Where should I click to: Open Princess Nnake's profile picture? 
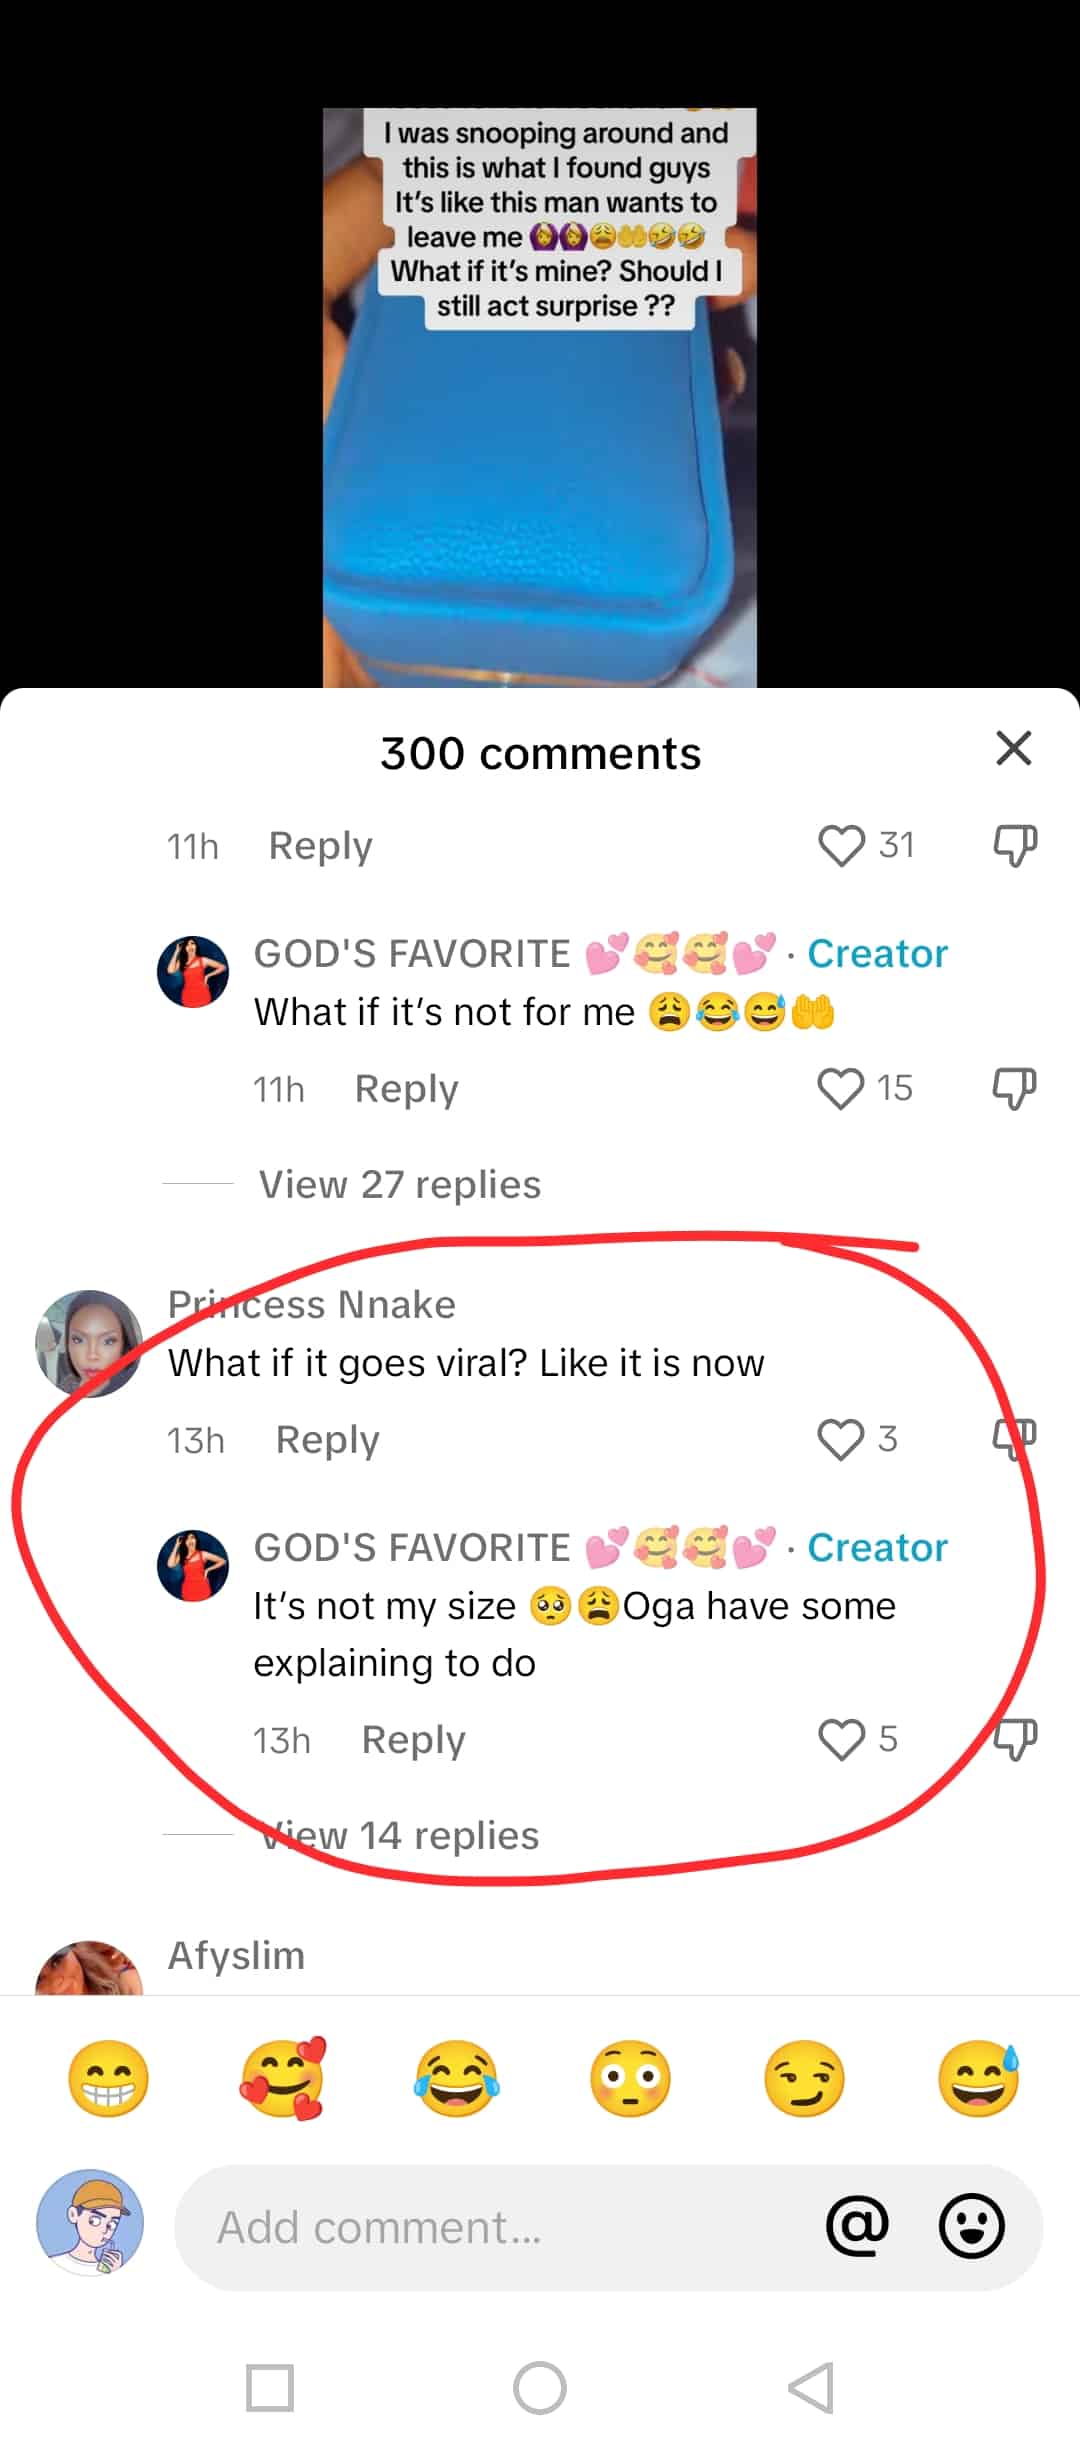click(x=88, y=1343)
